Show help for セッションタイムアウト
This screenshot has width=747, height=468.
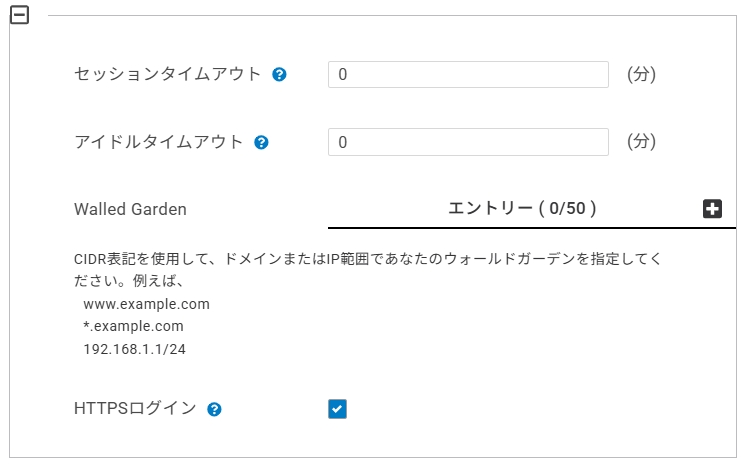(x=280, y=74)
